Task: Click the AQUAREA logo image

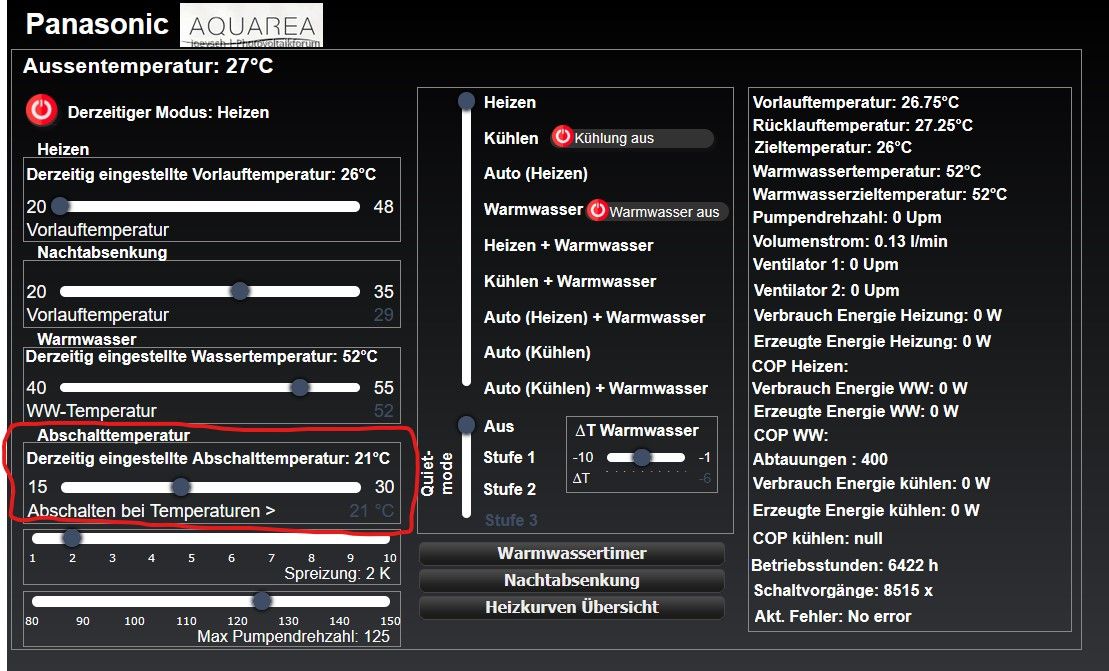Action: 252,25
